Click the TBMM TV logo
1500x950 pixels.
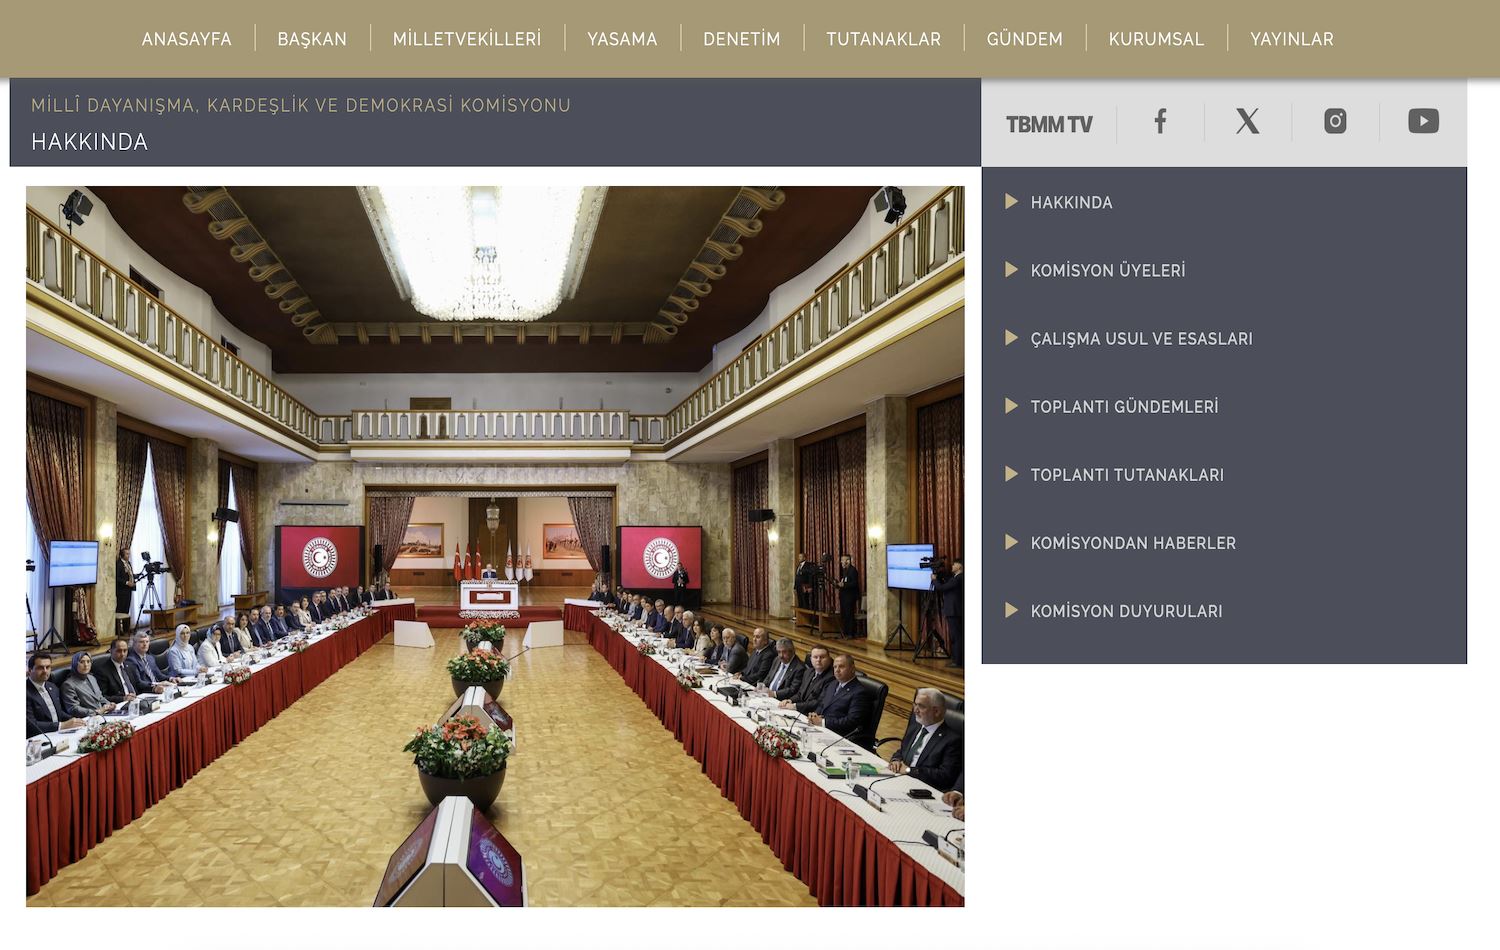click(x=1049, y=124)
